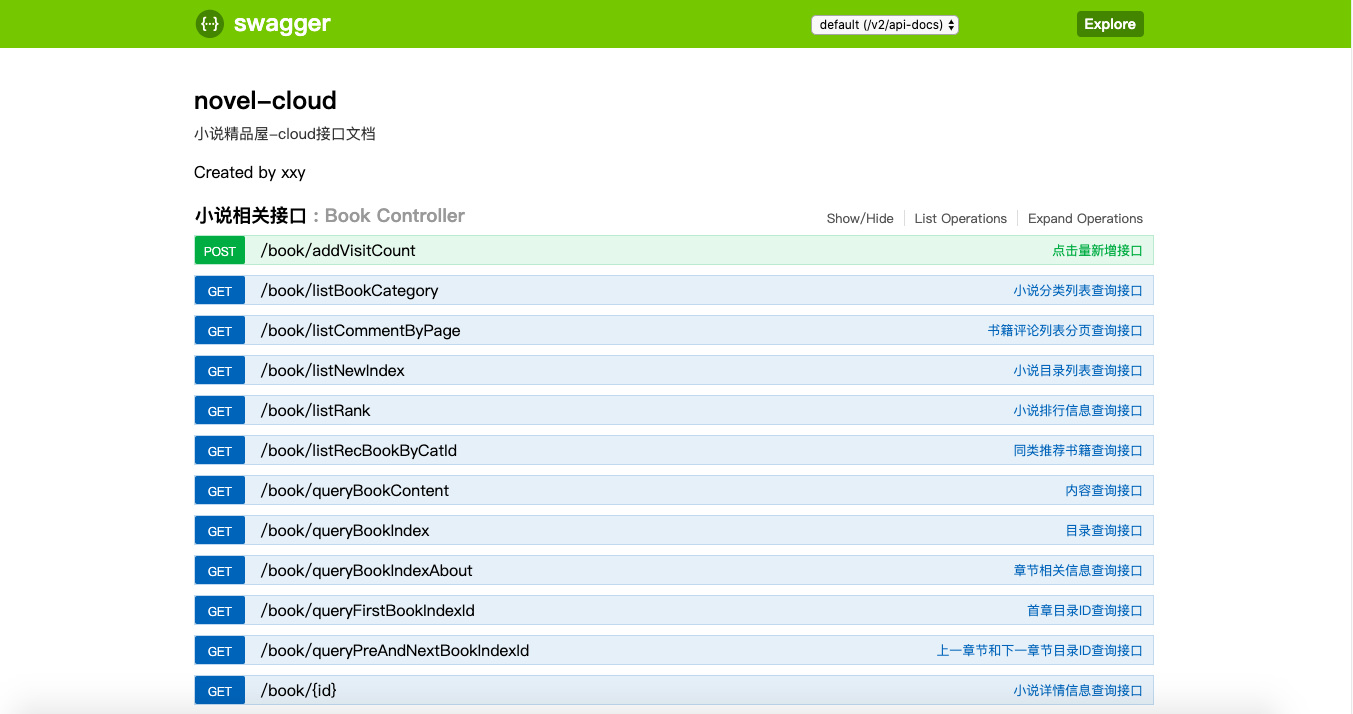Click the GET badge for /book/listRank
The height and width of the screenshot is (714, 1353).
click(x=220, y=411)
